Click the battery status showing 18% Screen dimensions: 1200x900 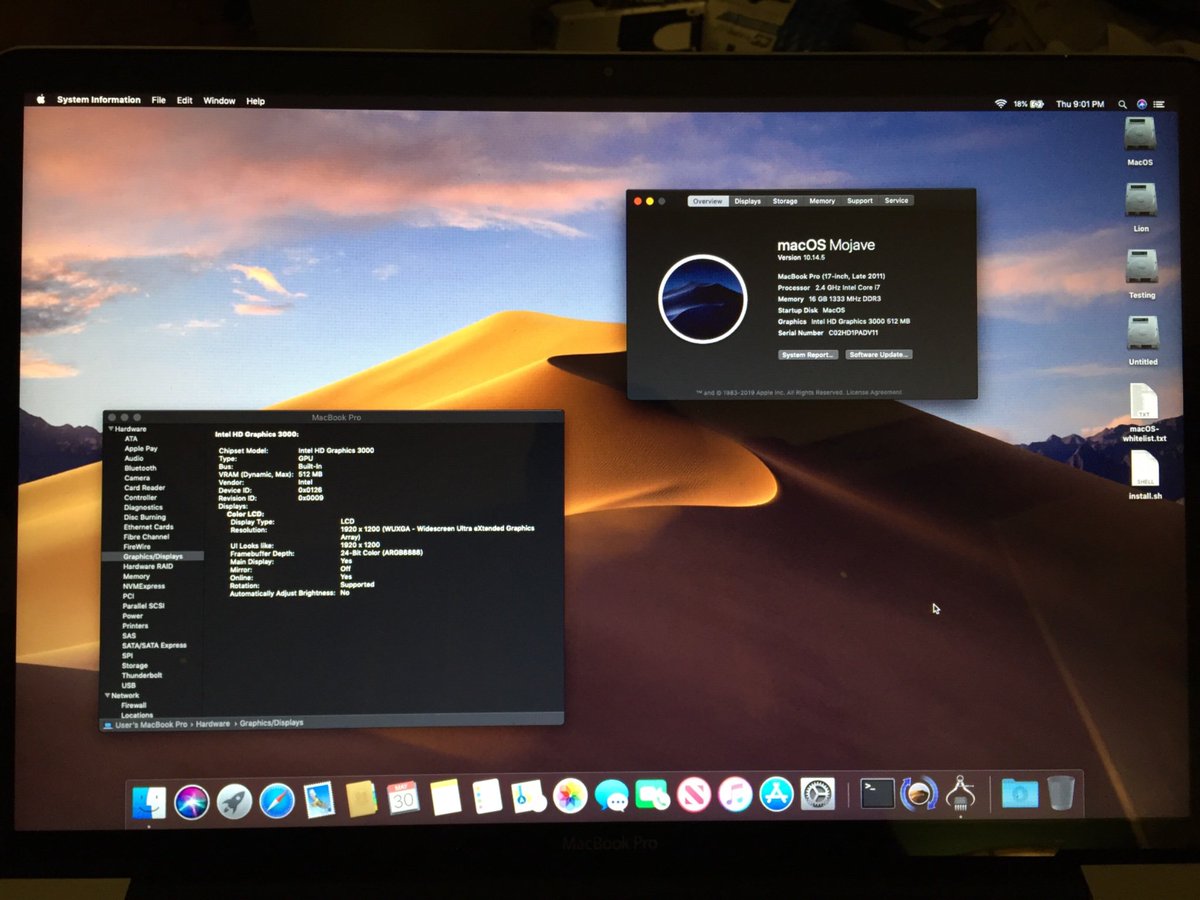pos(1029,104)
